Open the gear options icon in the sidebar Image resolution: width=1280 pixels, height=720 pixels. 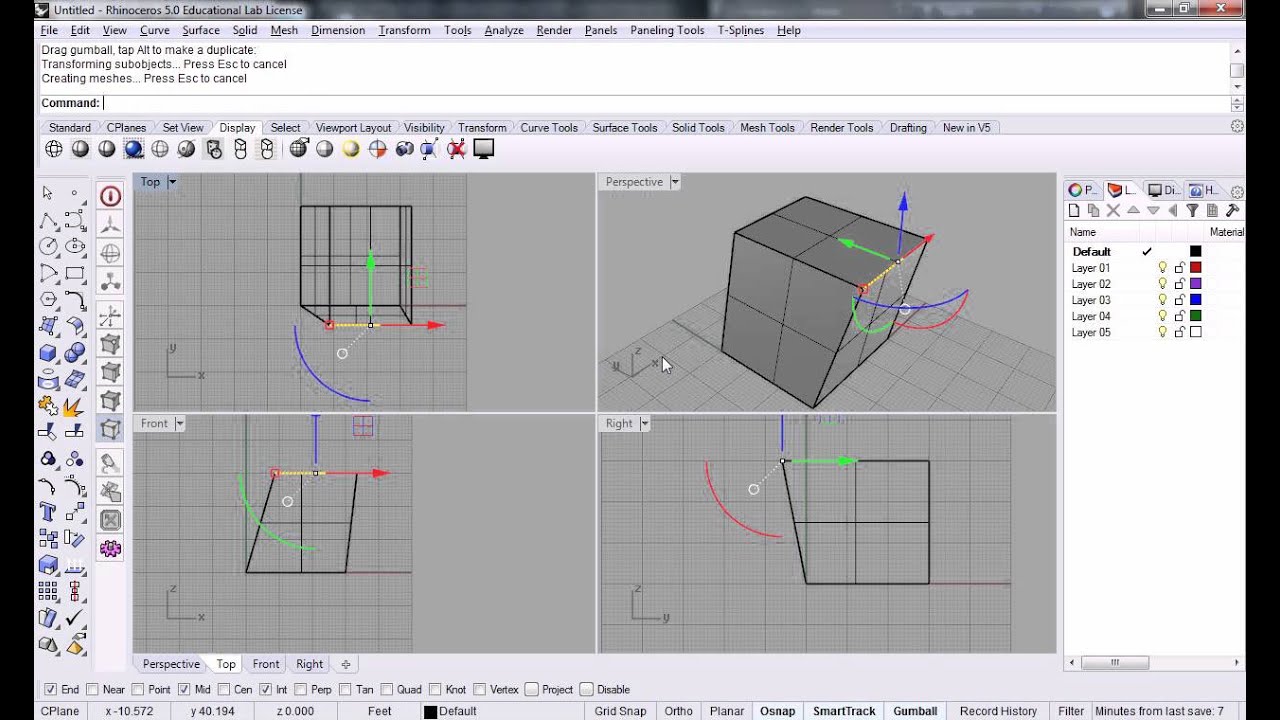(x=110, y=548)
